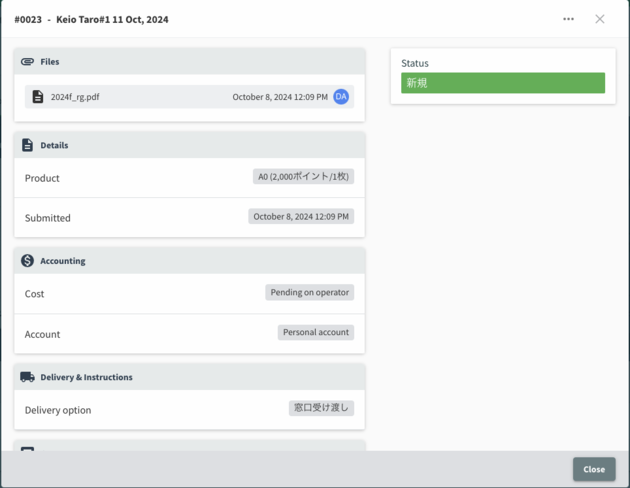Click the file upload timestamp
The width and height of the screenshot is (630, 488).
point(280,97)
